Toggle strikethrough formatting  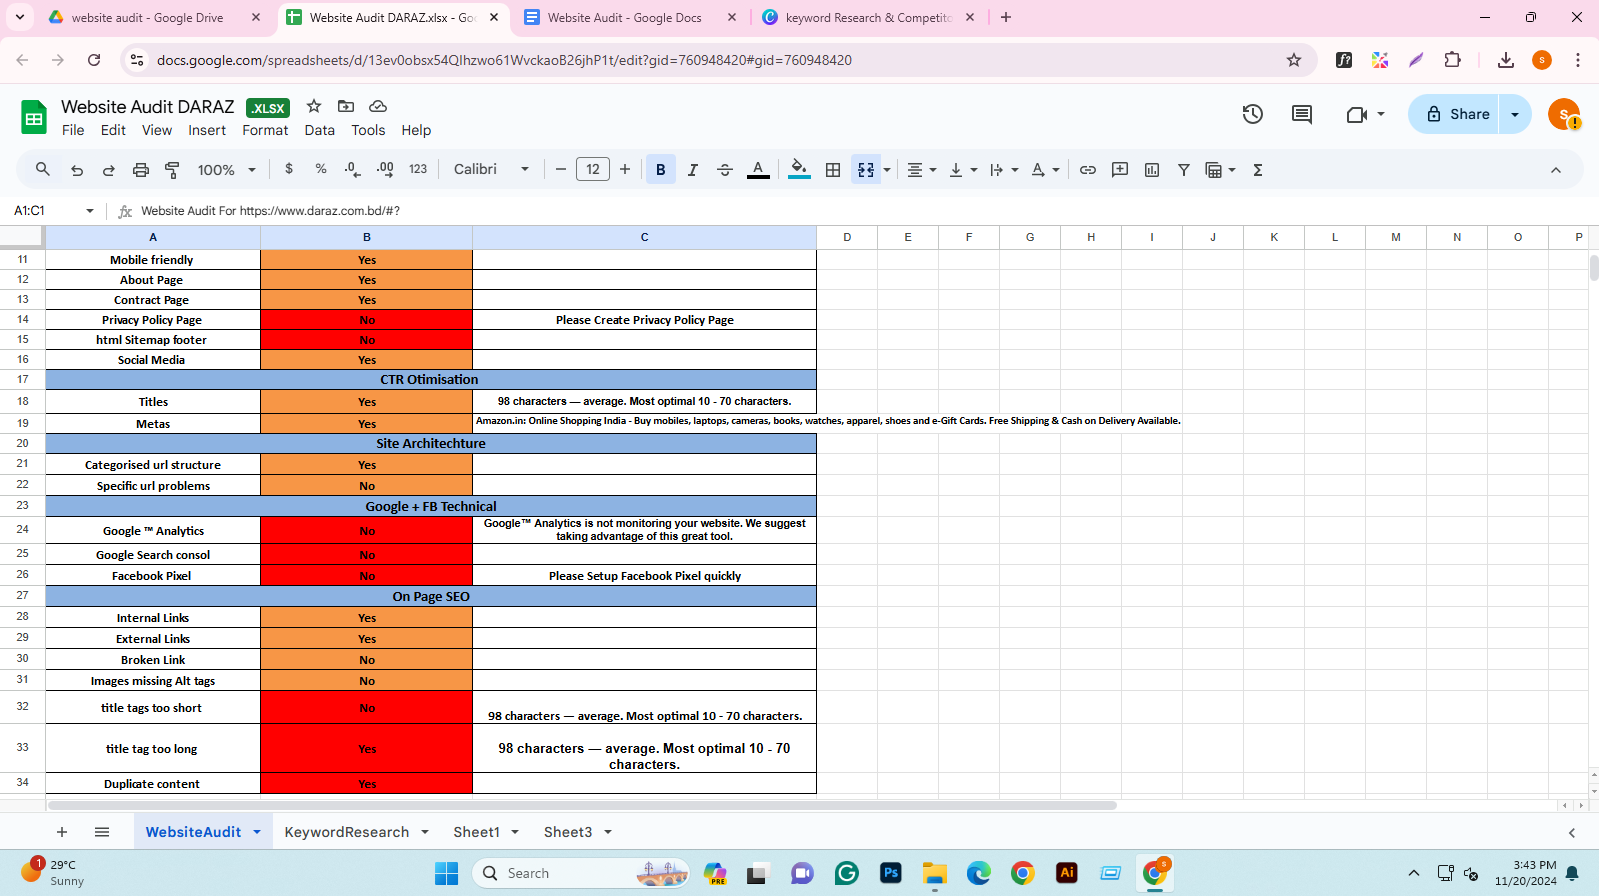(x=725, y=170)
